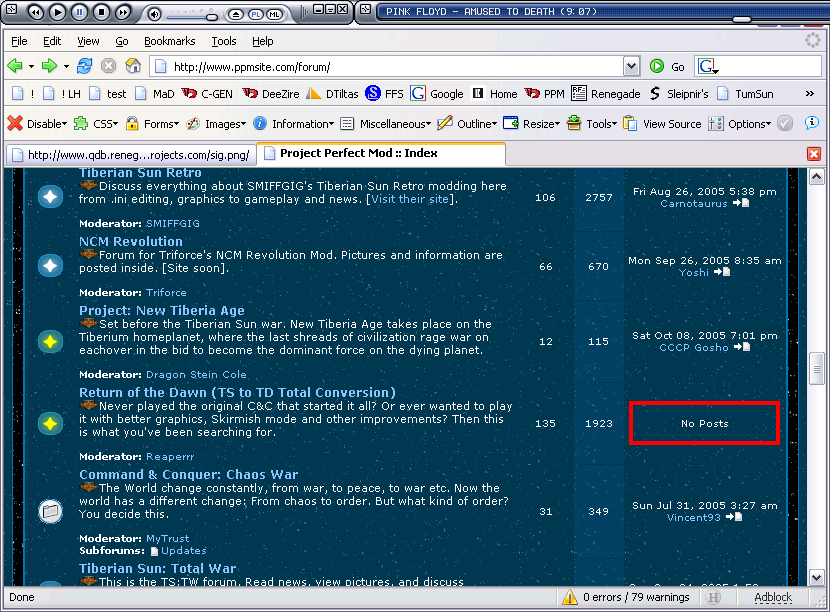This screenshot has height=612, width=830.
Task: Click View Source in the web developer toolbar
Action: pyautogui.click(x=662, y=124)
